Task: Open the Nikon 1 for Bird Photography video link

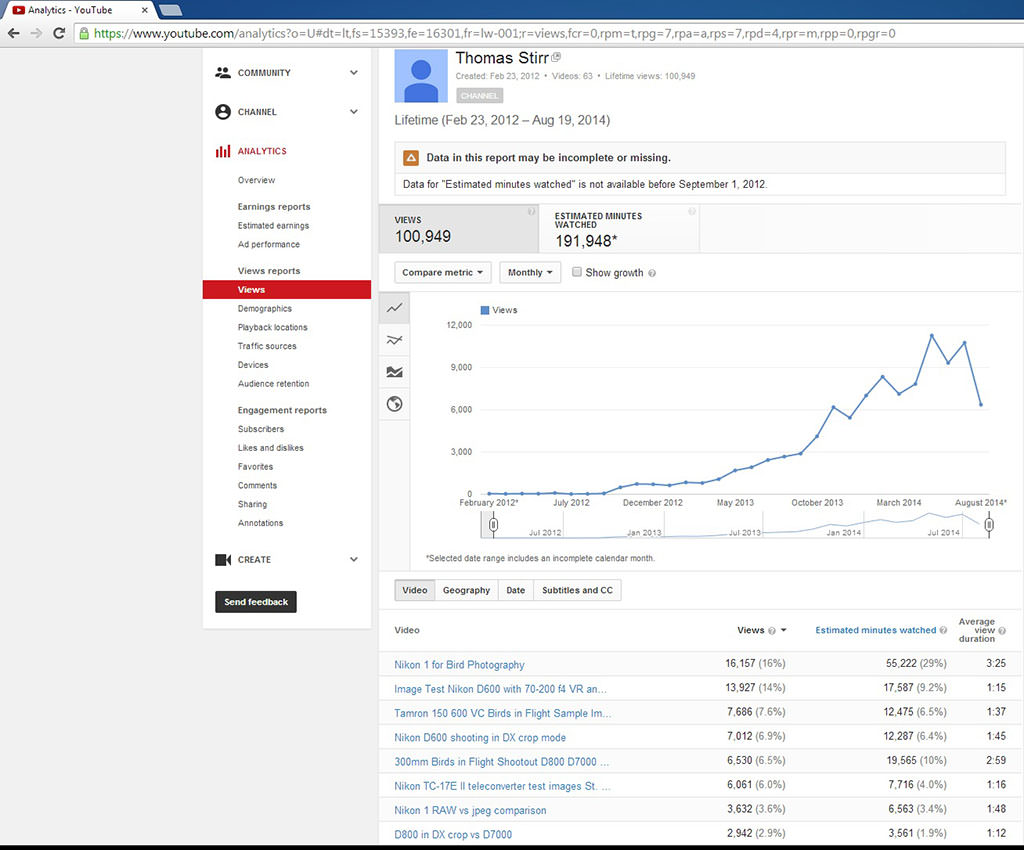Action: click(x=459, y=665)
